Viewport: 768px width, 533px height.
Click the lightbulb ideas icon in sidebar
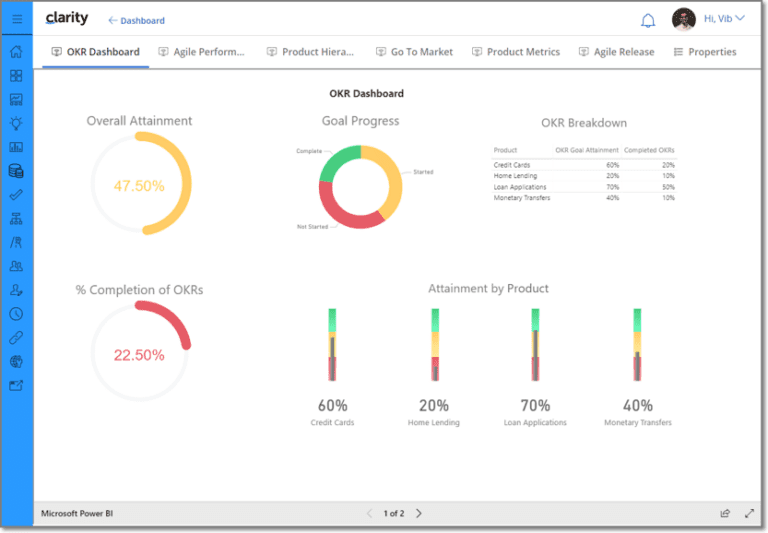click(x=16, y=123)
